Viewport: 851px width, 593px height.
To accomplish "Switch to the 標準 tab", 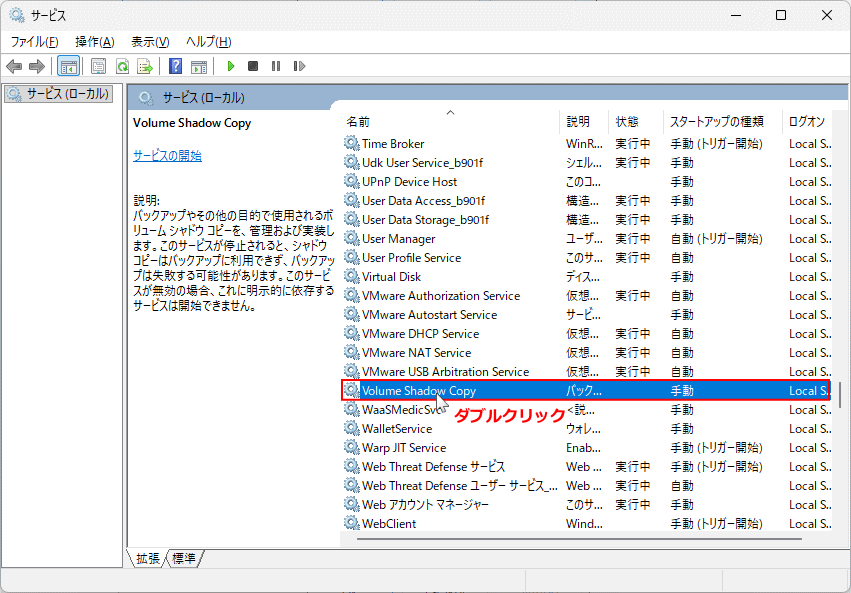I will 181,559.
